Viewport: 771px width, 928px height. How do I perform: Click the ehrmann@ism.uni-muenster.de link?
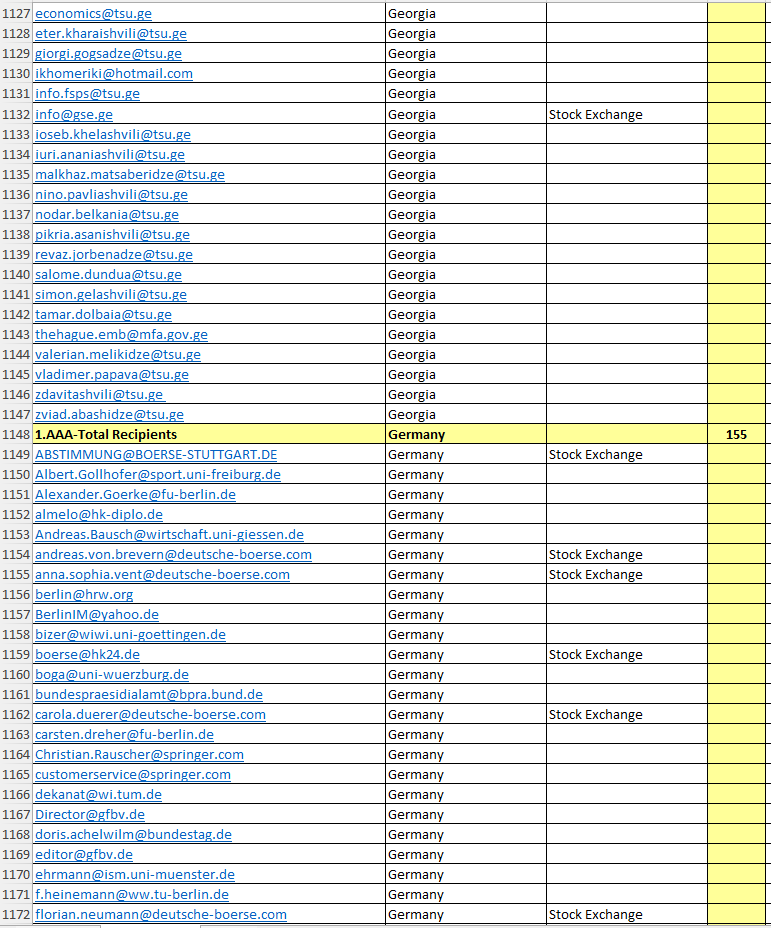(135, 874)
